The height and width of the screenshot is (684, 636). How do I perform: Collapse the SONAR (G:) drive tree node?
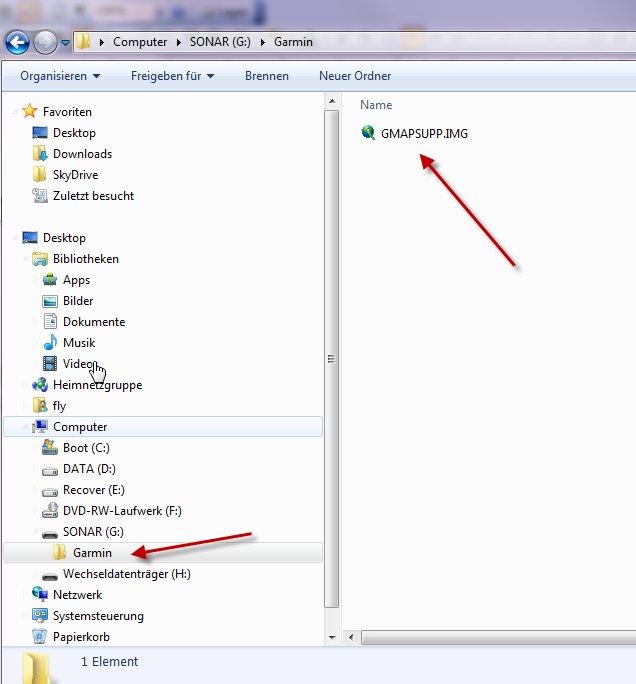click(x=36, y=531)
